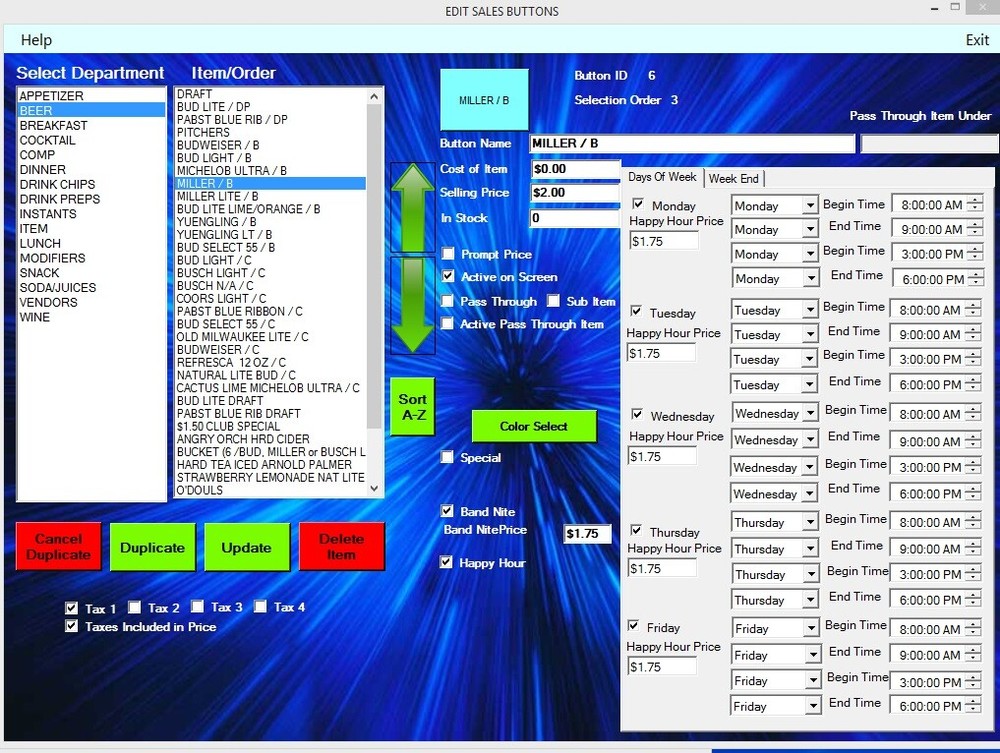Image resolution: width=1000 pixels, height=753 pixels.
Task: Switch to the Week End tab
Action: 734,178
